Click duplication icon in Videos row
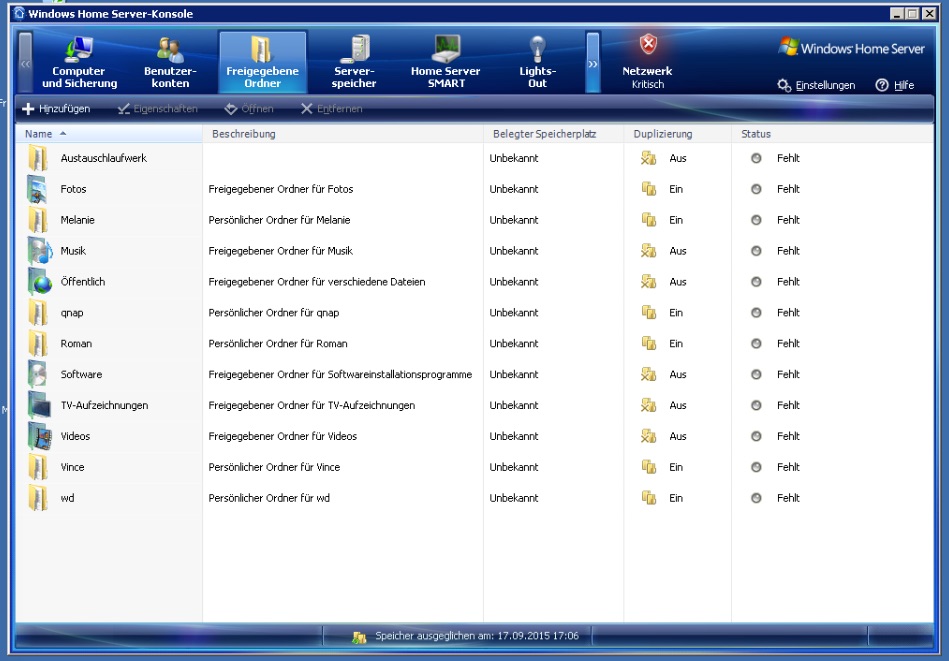 [x=648, y=436]
